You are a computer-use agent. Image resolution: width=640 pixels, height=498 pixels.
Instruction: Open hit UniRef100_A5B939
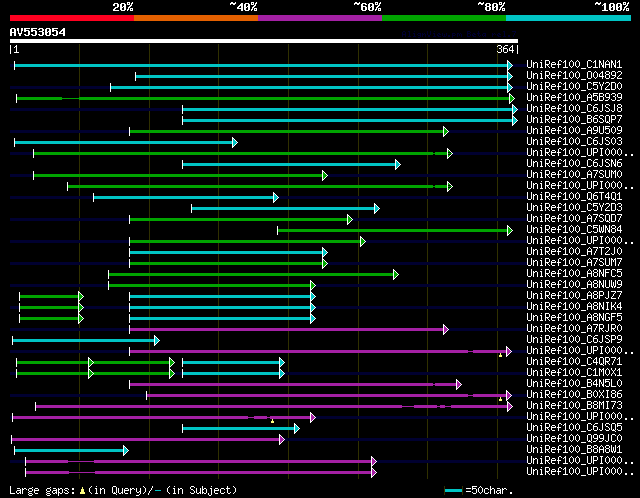click(x=574, y=98)
